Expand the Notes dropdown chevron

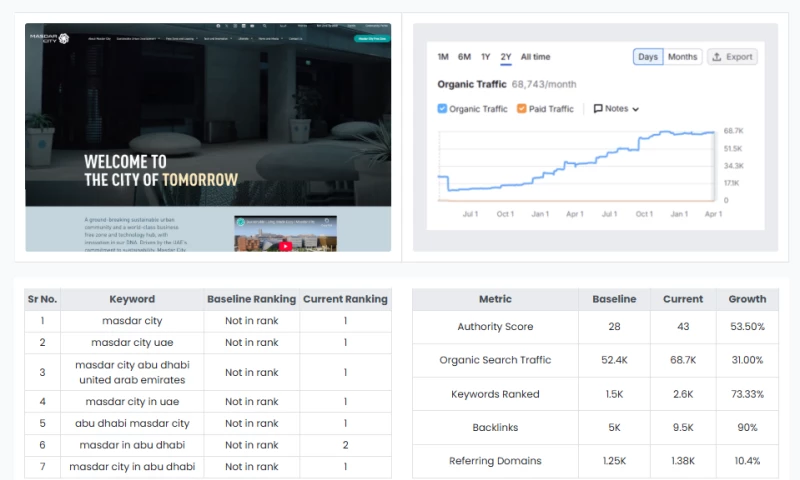click(x=635, y=109)
